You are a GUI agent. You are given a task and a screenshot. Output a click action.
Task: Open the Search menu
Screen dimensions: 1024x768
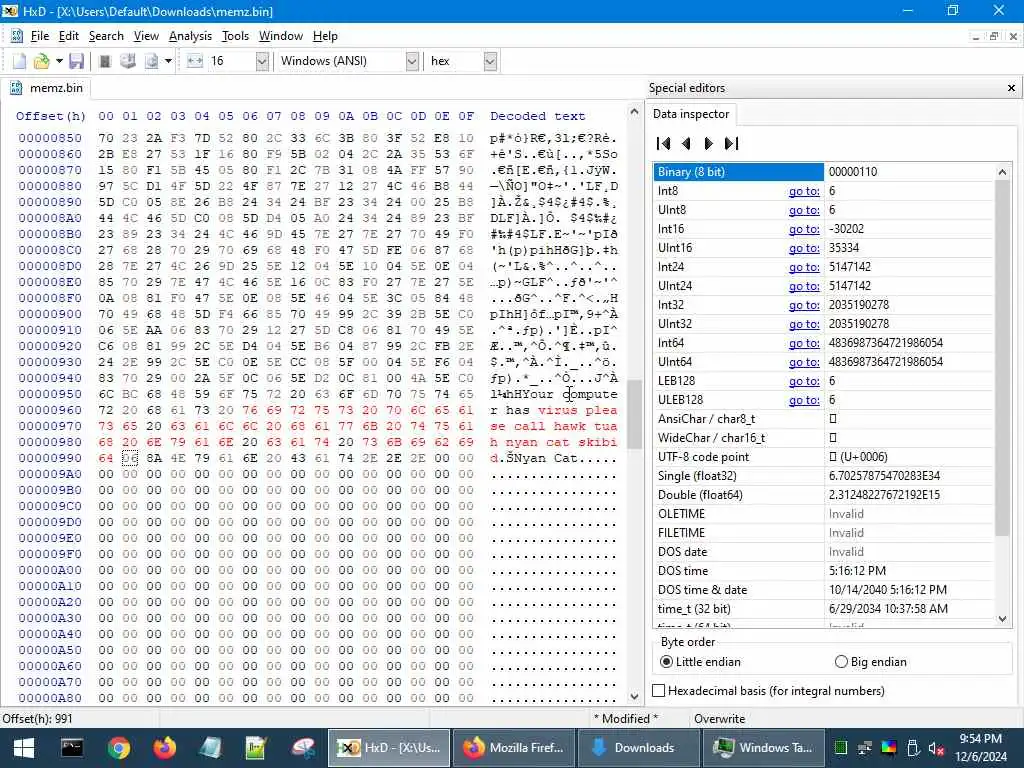pos(106,36)
